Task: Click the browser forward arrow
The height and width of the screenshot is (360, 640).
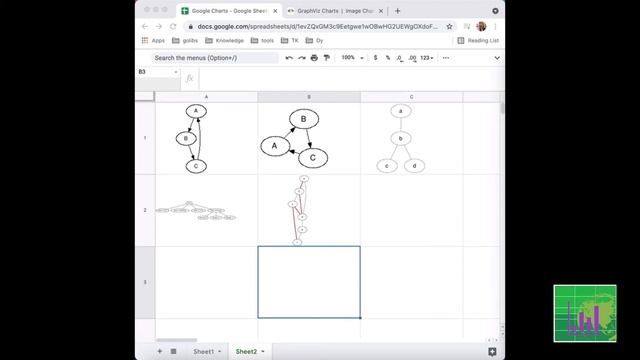Action: click(x=159, y=27)
